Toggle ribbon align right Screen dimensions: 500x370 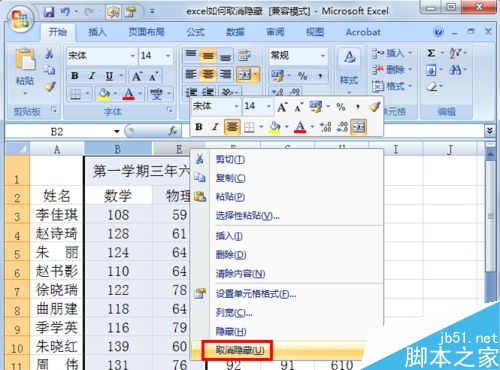(x=226, y=74)
